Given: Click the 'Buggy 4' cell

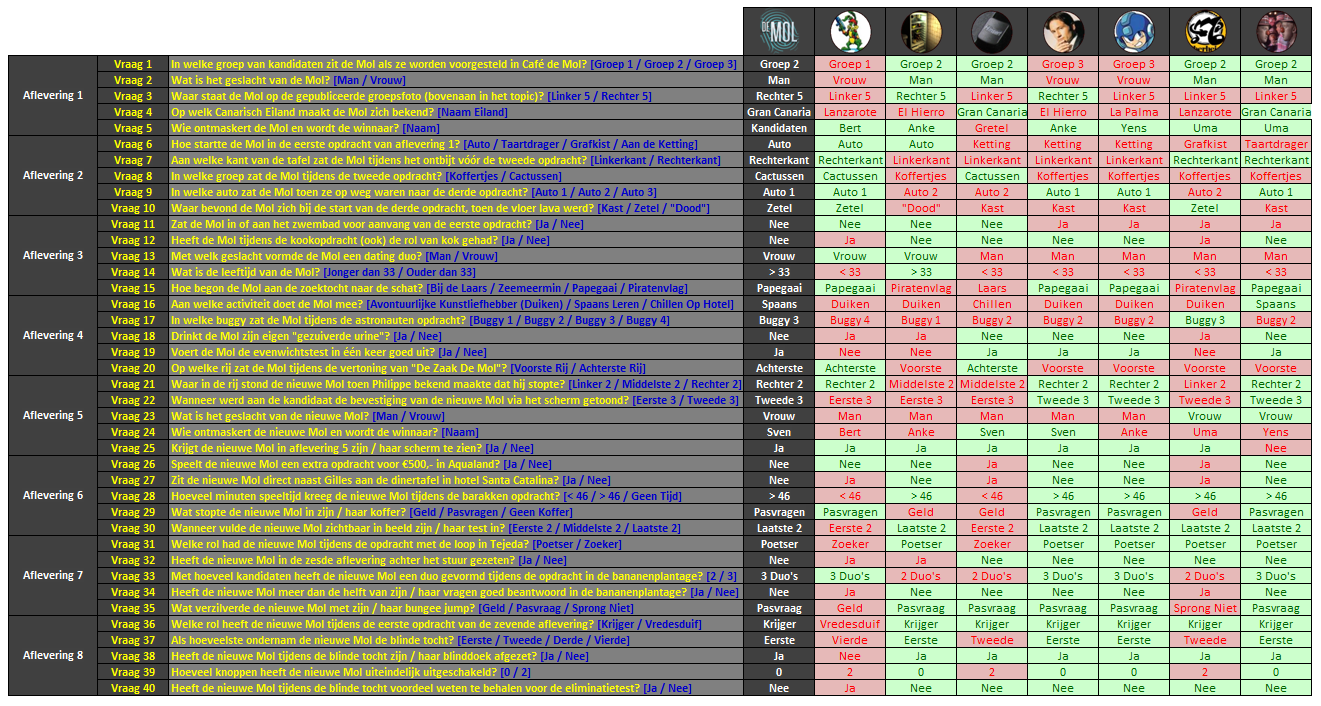Looking at the screenshot, I should click(850, 320).
